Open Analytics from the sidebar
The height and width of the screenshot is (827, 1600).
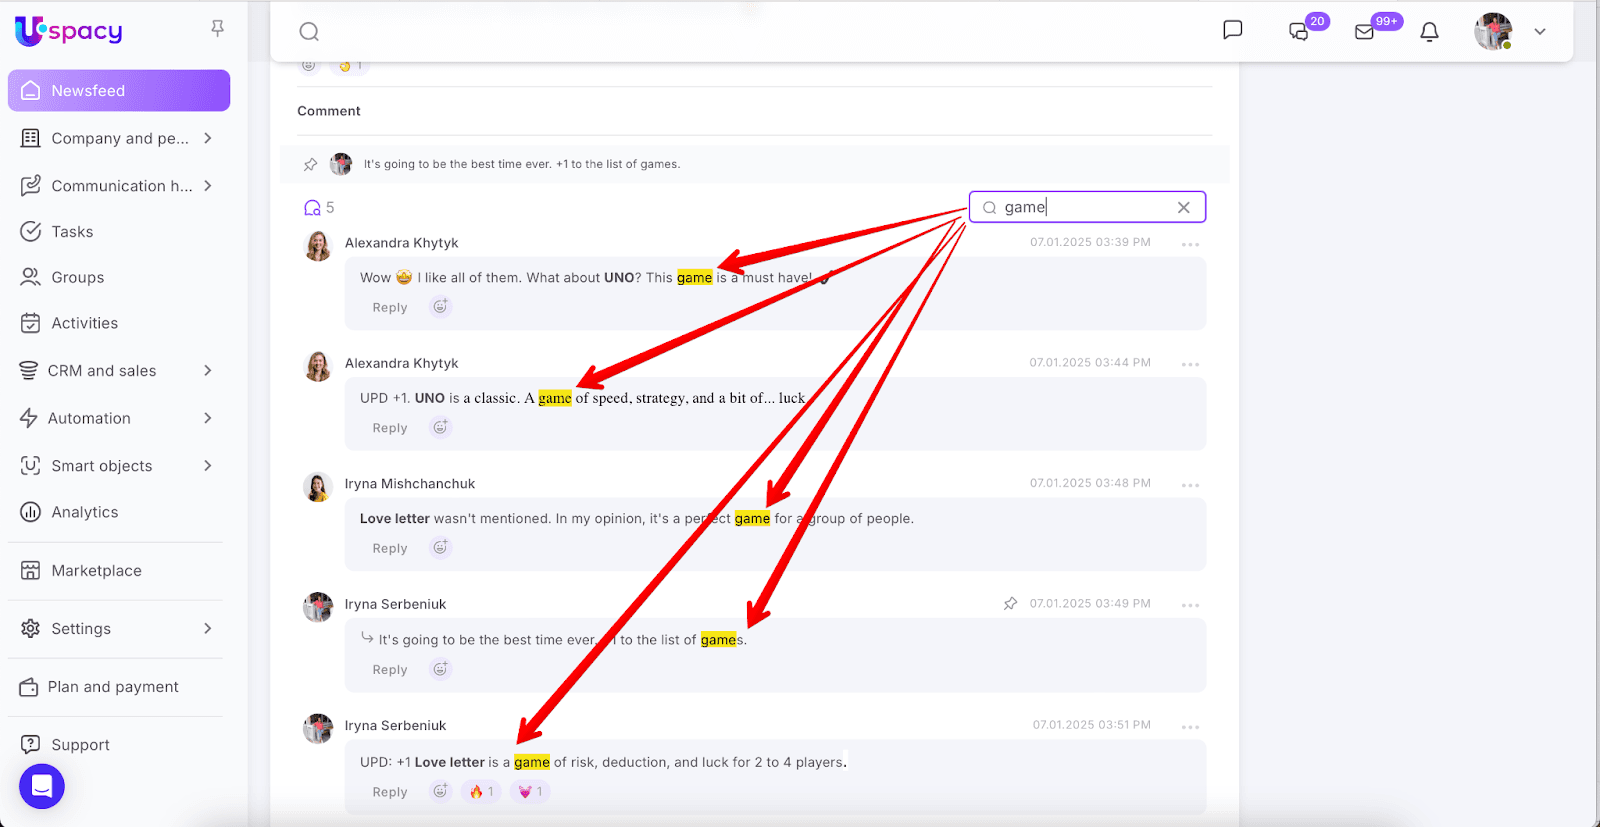[84, 512]
